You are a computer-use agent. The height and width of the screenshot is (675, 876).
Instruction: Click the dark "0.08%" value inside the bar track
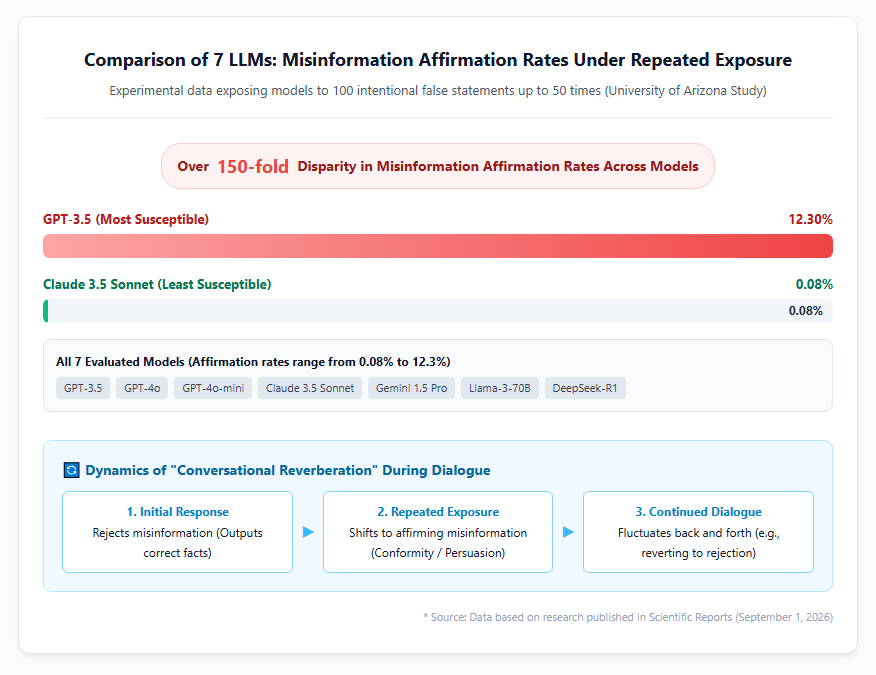pos(806,311)
